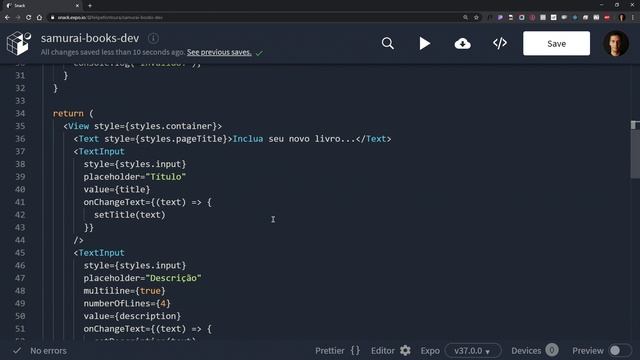
Task: Download project via cloud download icon
Action: point(462,43)
